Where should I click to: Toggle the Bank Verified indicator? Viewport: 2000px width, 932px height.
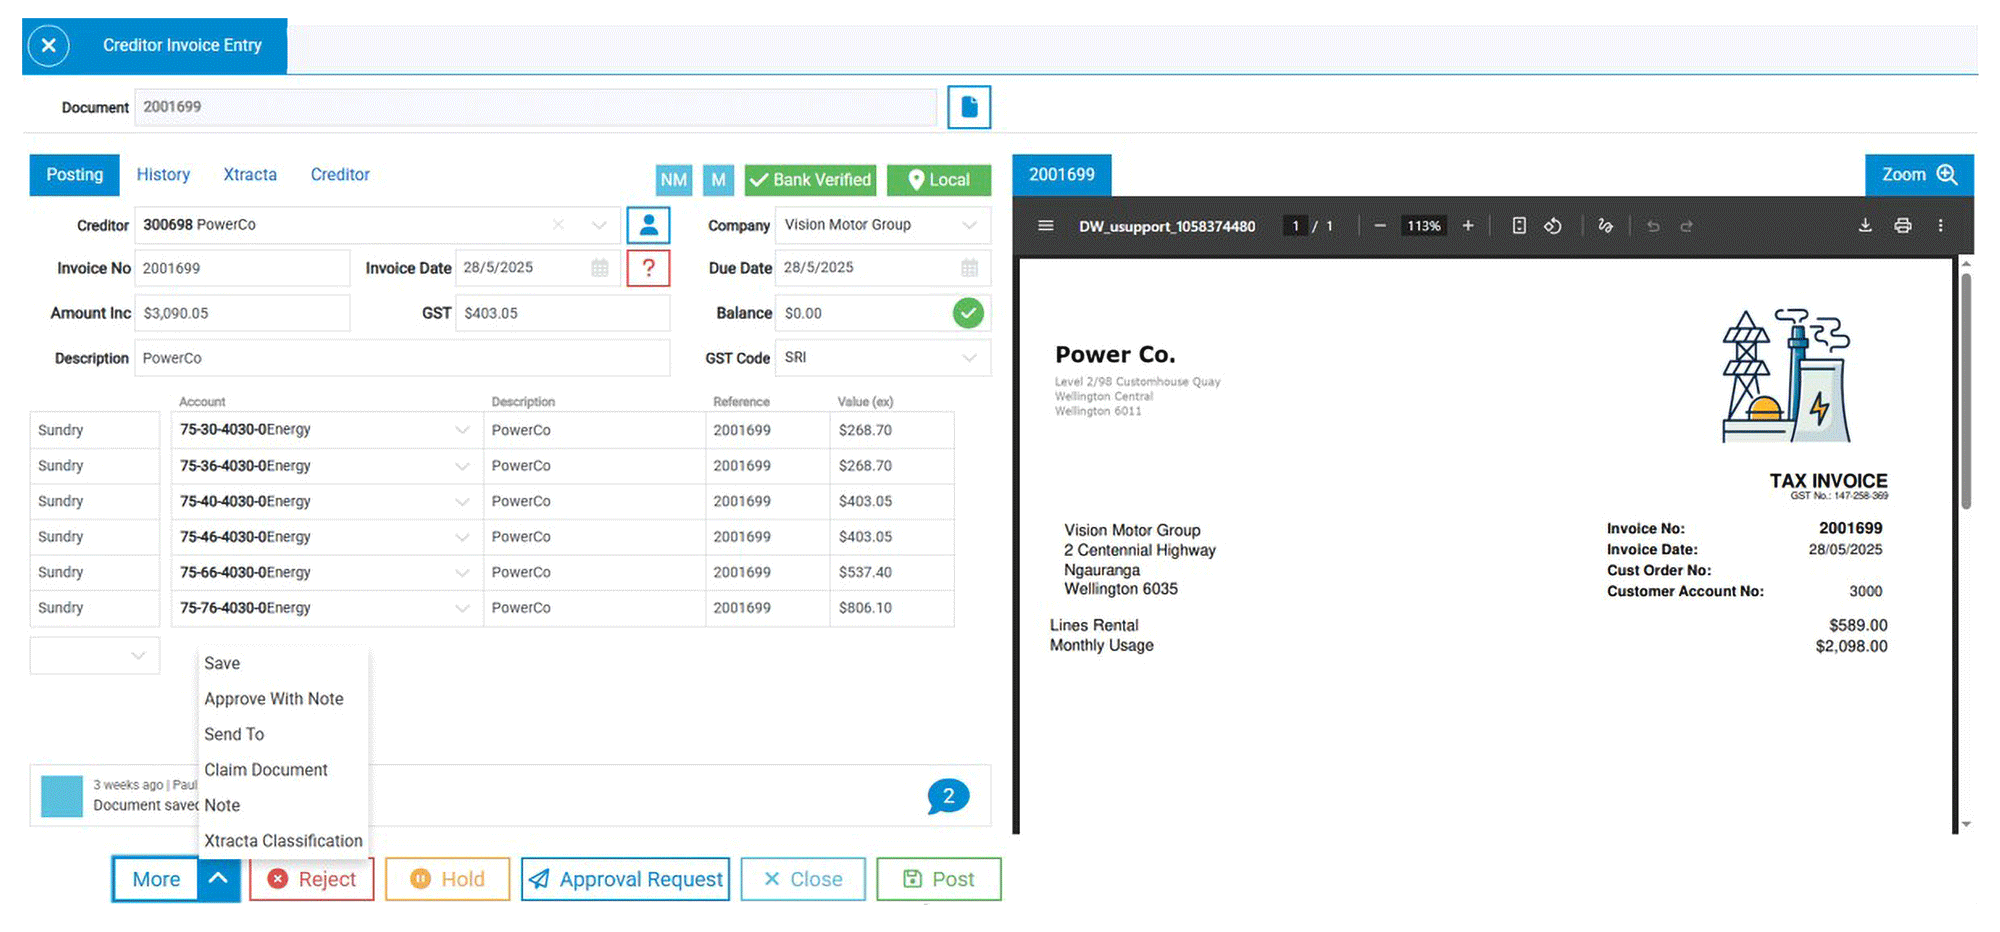810,180
